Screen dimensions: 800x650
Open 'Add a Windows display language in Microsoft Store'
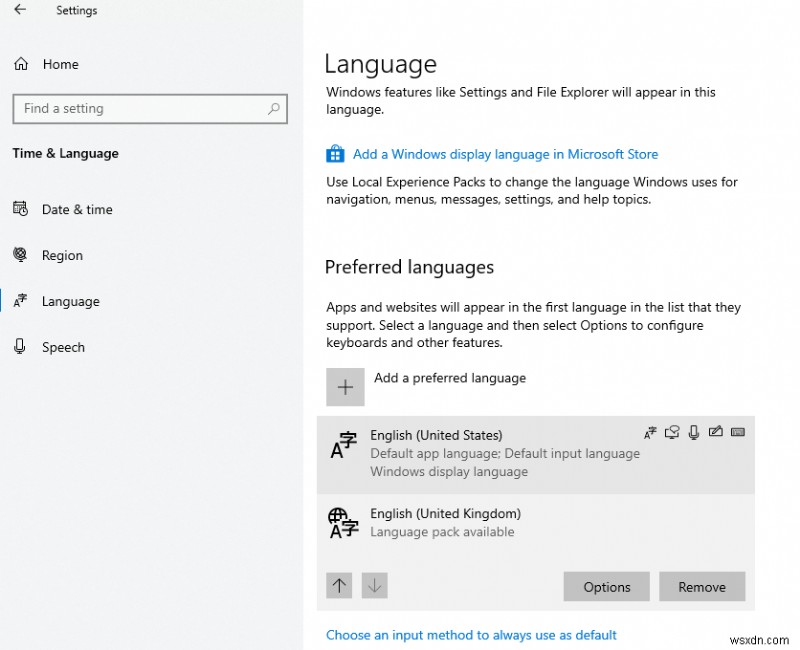(x=505, y=153)
